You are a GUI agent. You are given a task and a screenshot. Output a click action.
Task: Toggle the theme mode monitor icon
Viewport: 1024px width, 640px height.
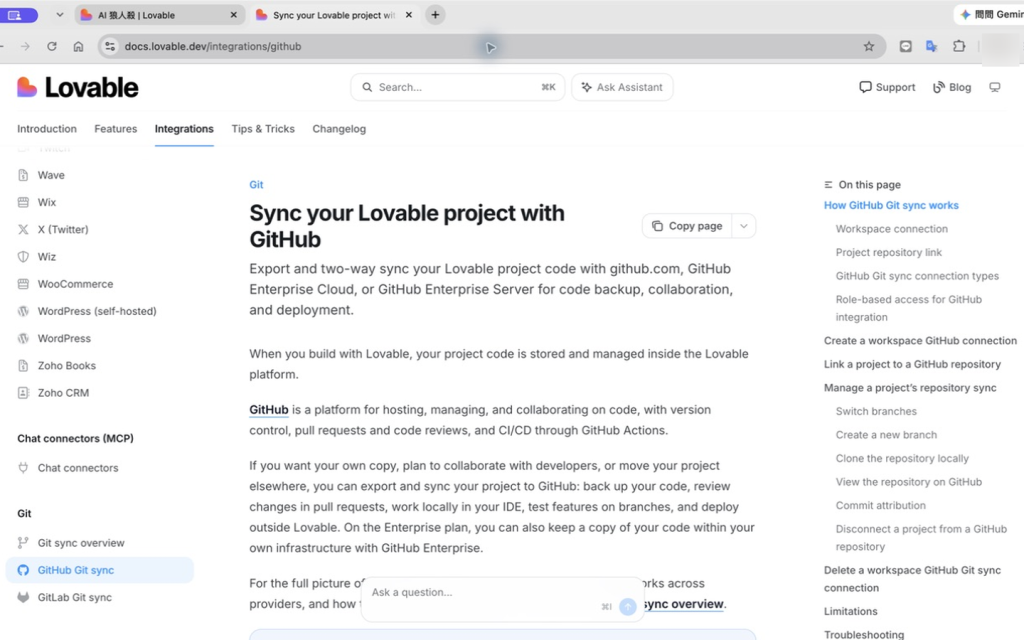[x=995, y=87]
